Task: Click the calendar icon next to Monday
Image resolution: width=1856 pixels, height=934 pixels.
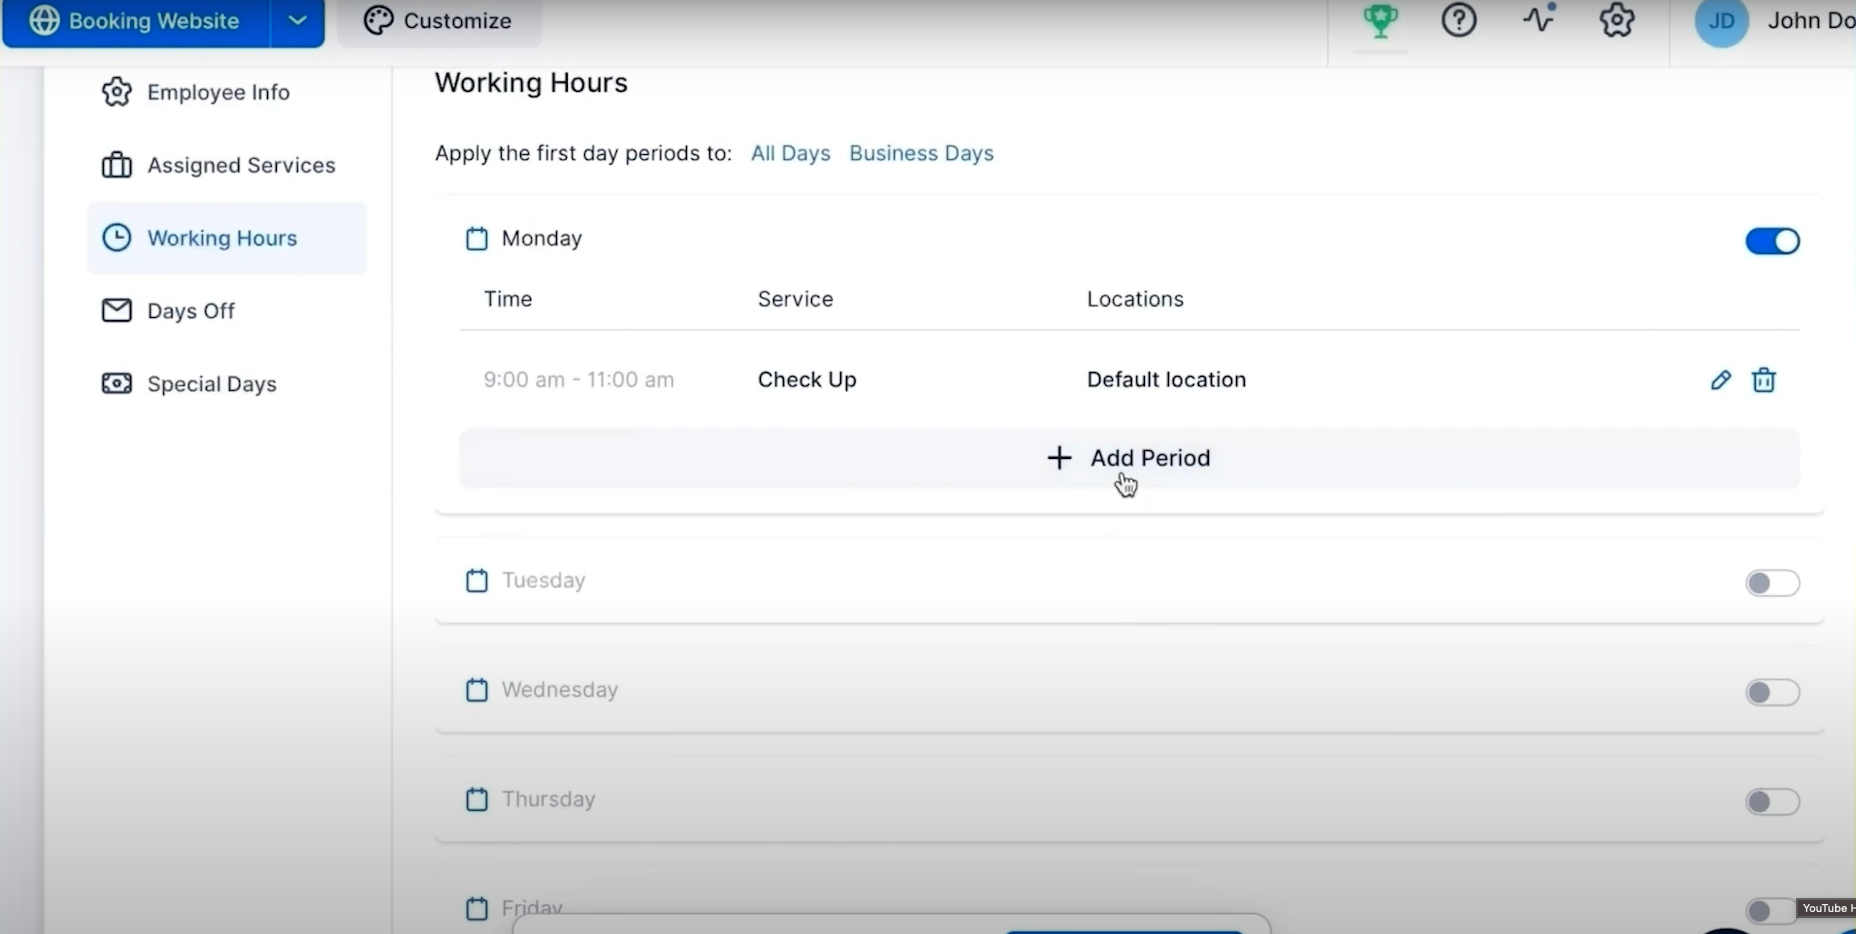Action: (477, 239)
